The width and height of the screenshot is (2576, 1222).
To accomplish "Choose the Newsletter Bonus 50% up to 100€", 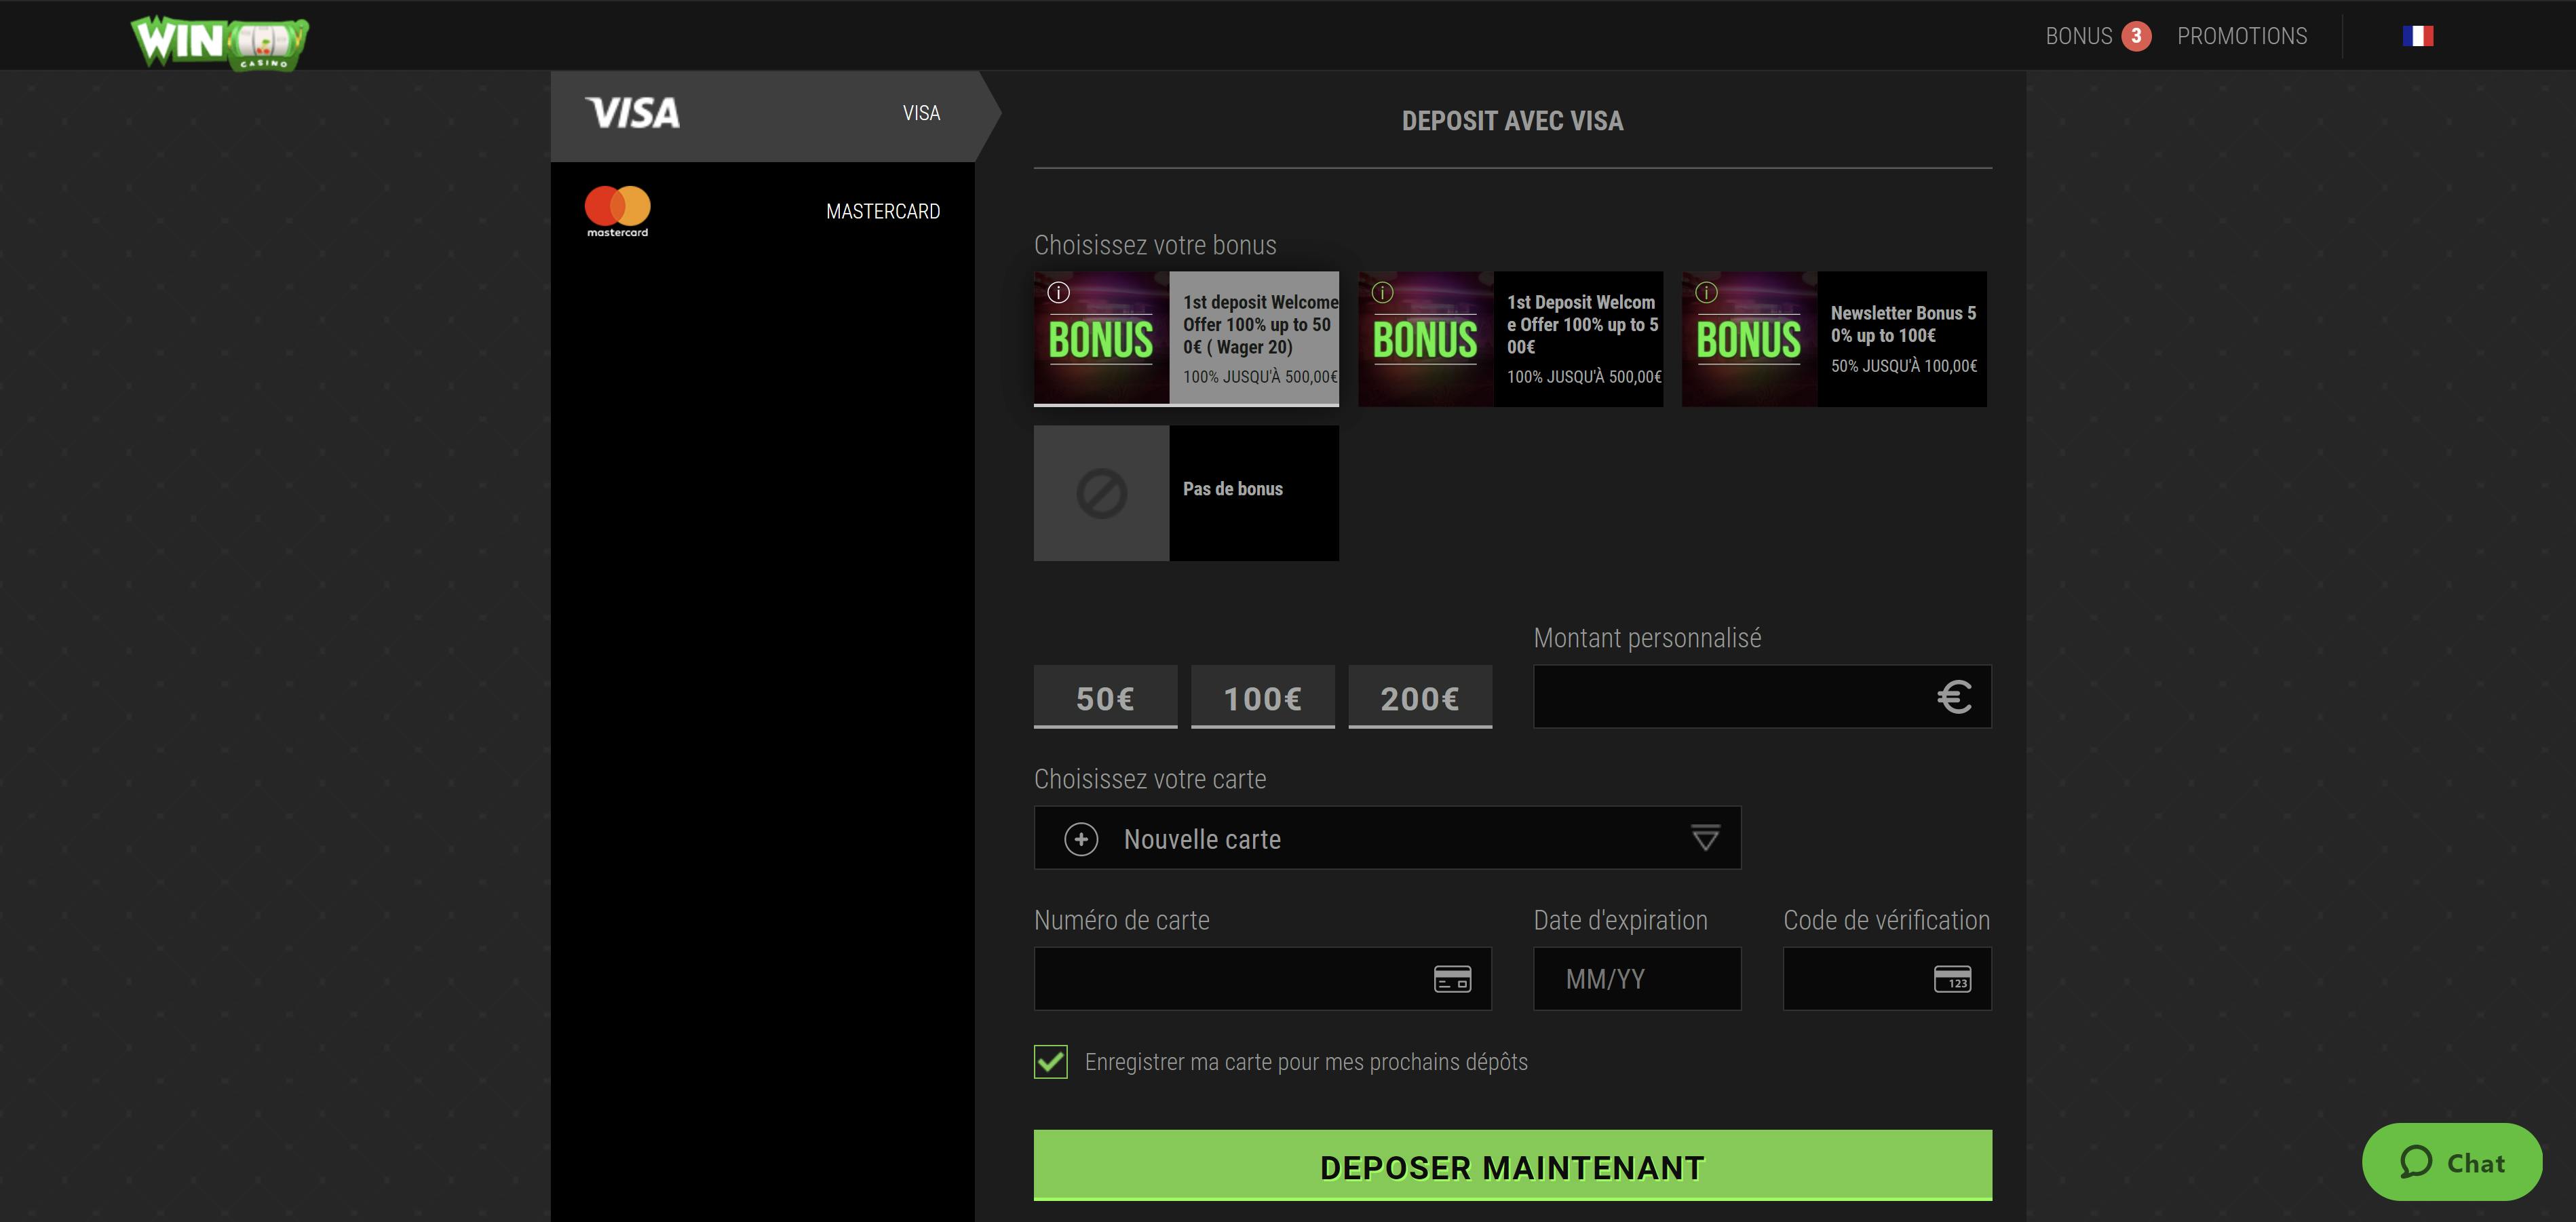I will coord(1834,339).
